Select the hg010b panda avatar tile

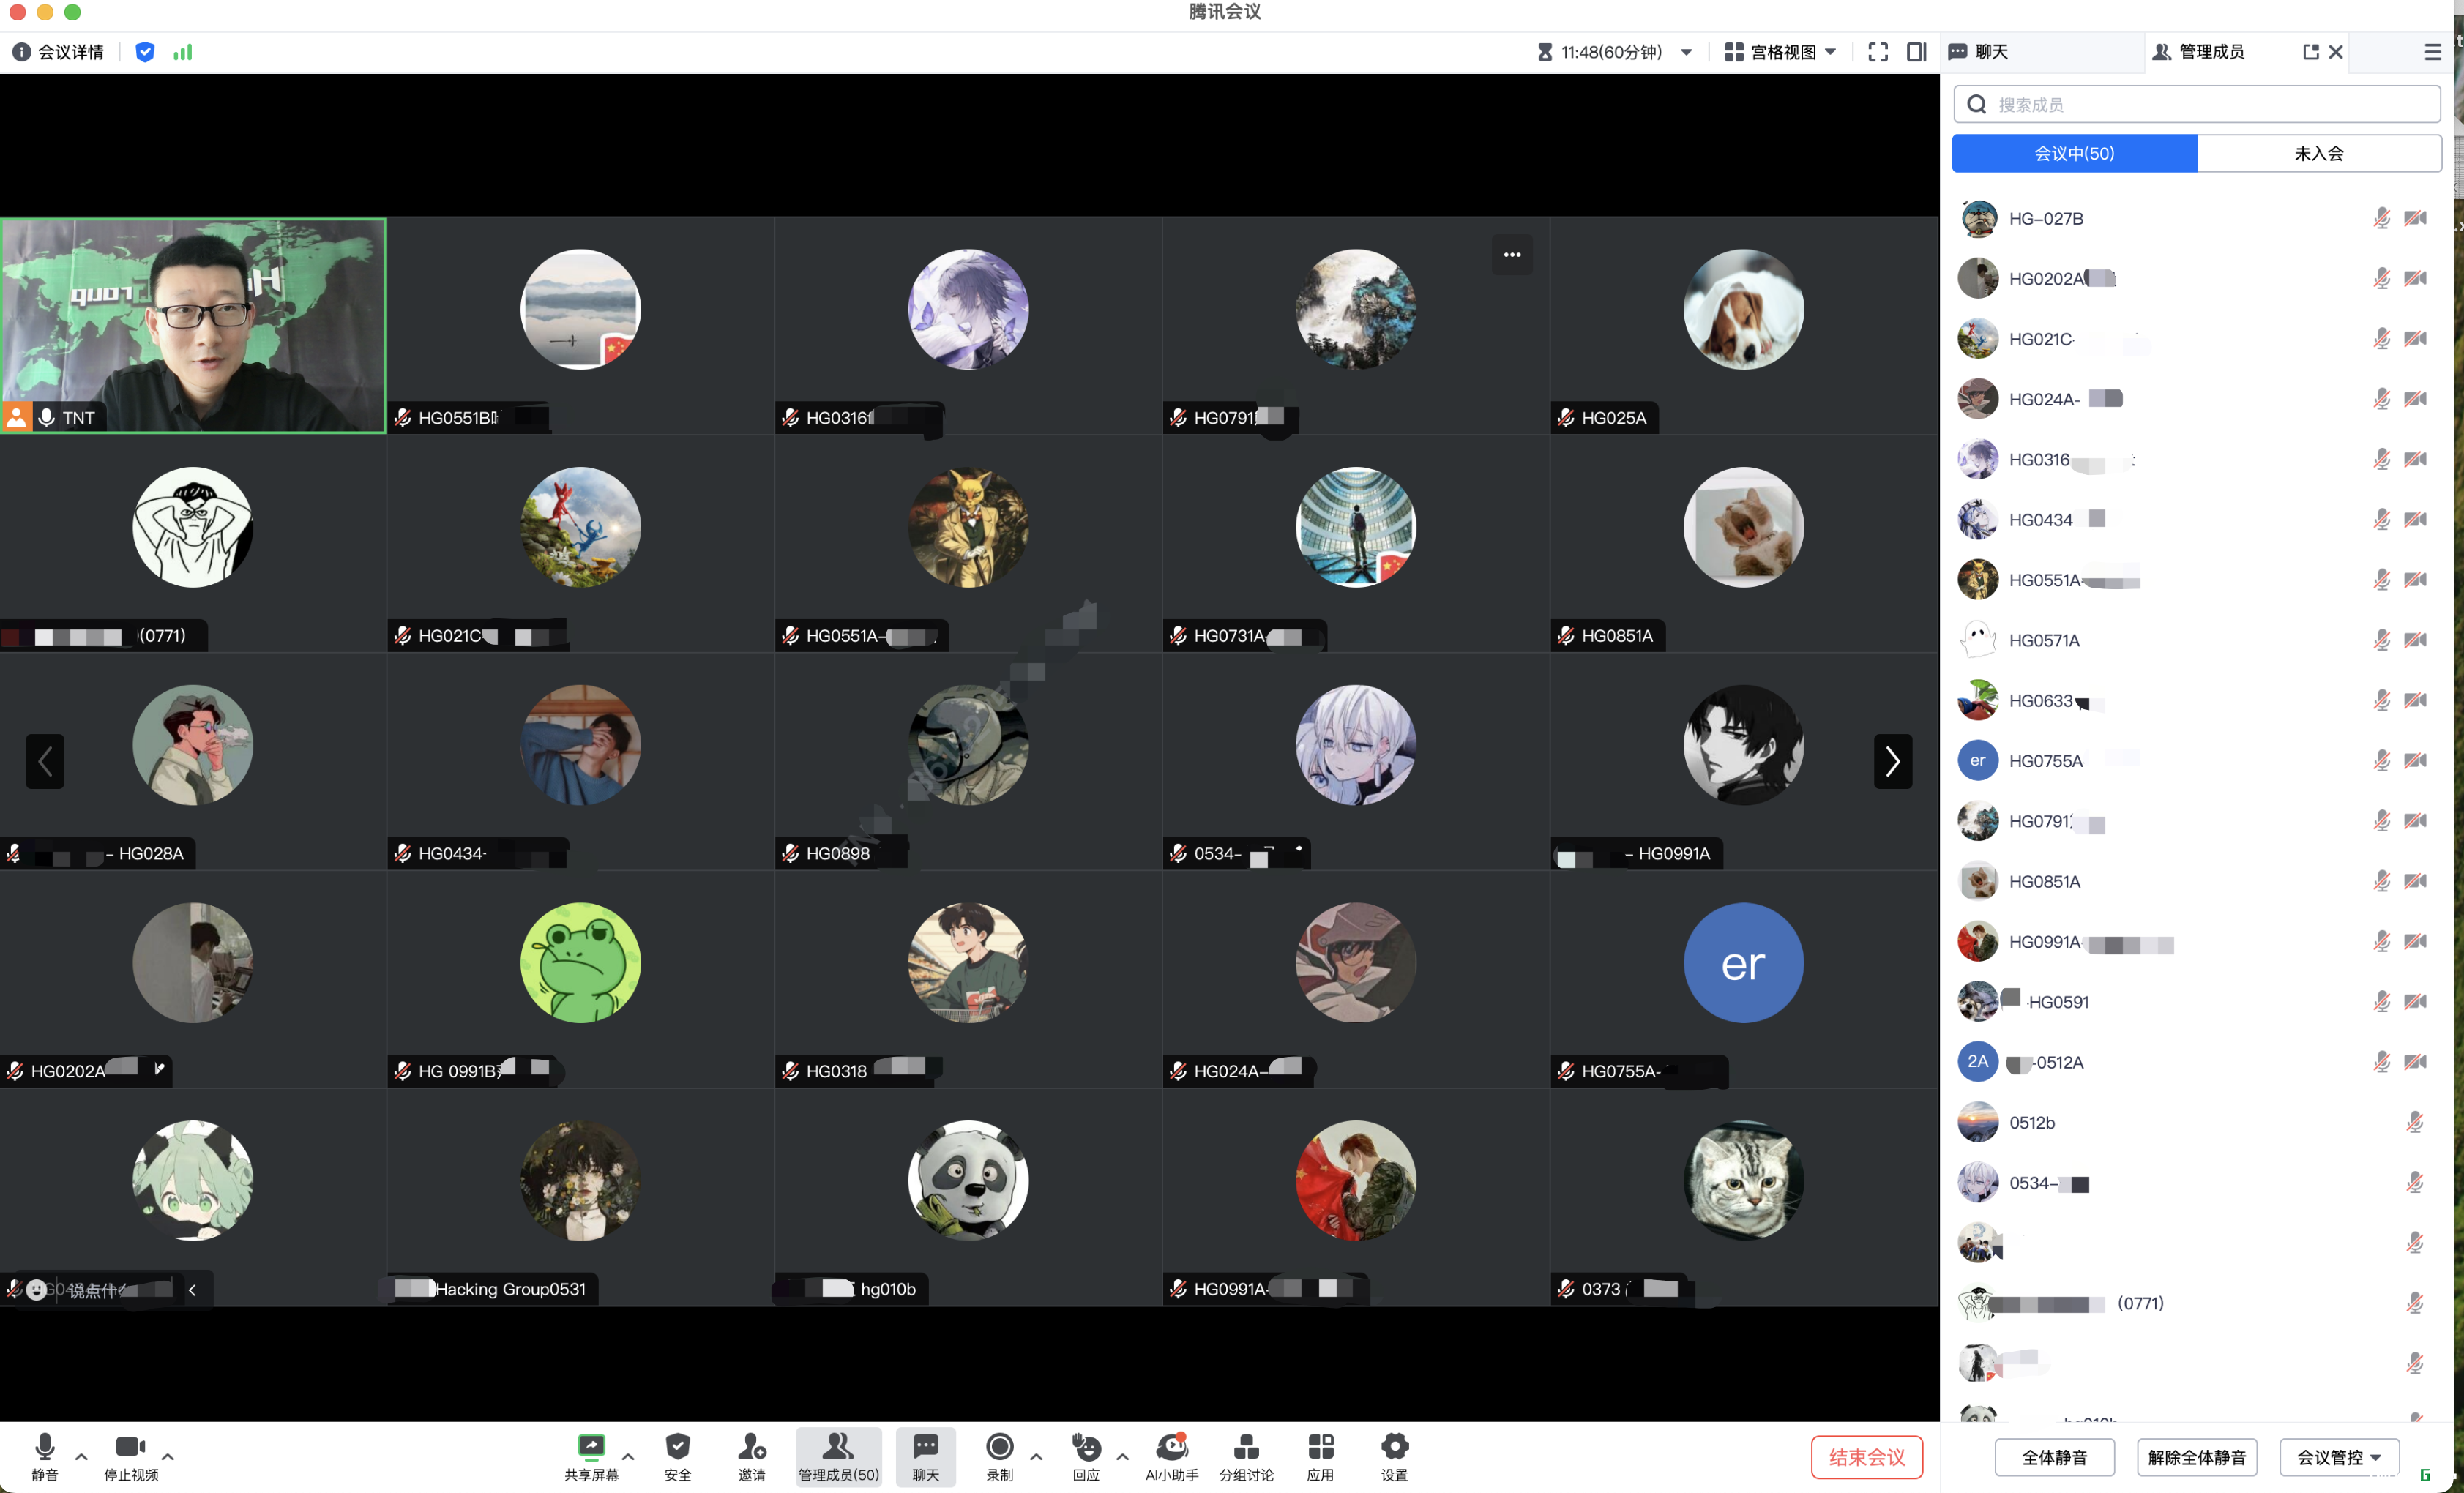pos(968,1198)
